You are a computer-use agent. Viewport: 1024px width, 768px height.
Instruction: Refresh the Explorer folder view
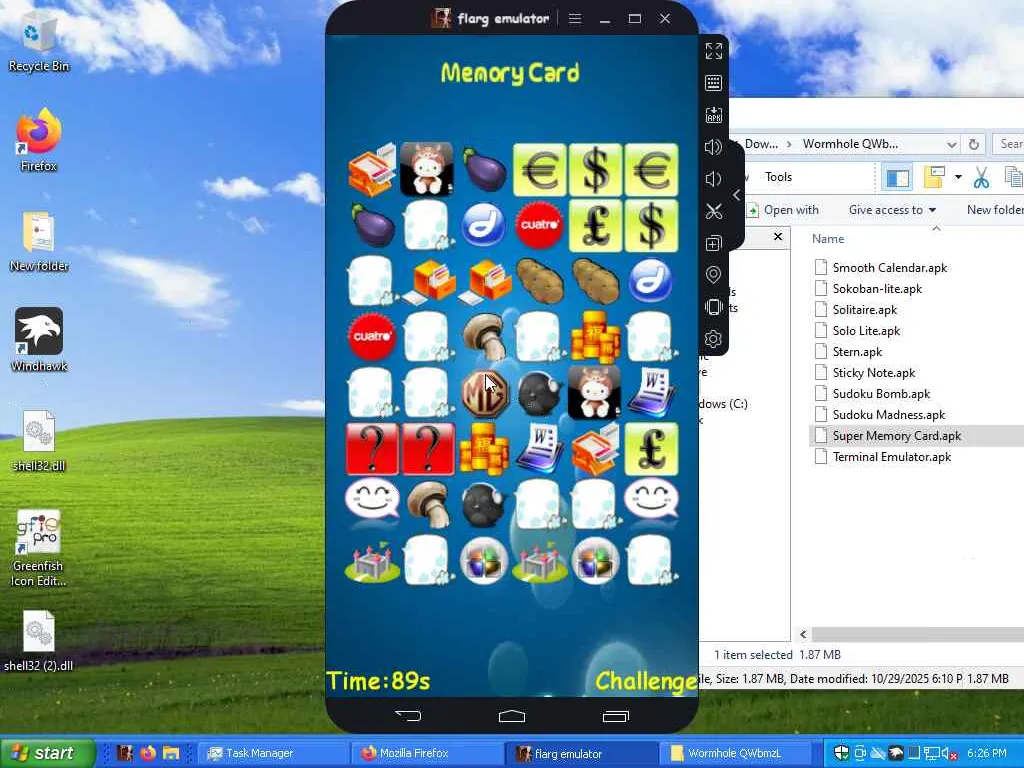(974, 144)
